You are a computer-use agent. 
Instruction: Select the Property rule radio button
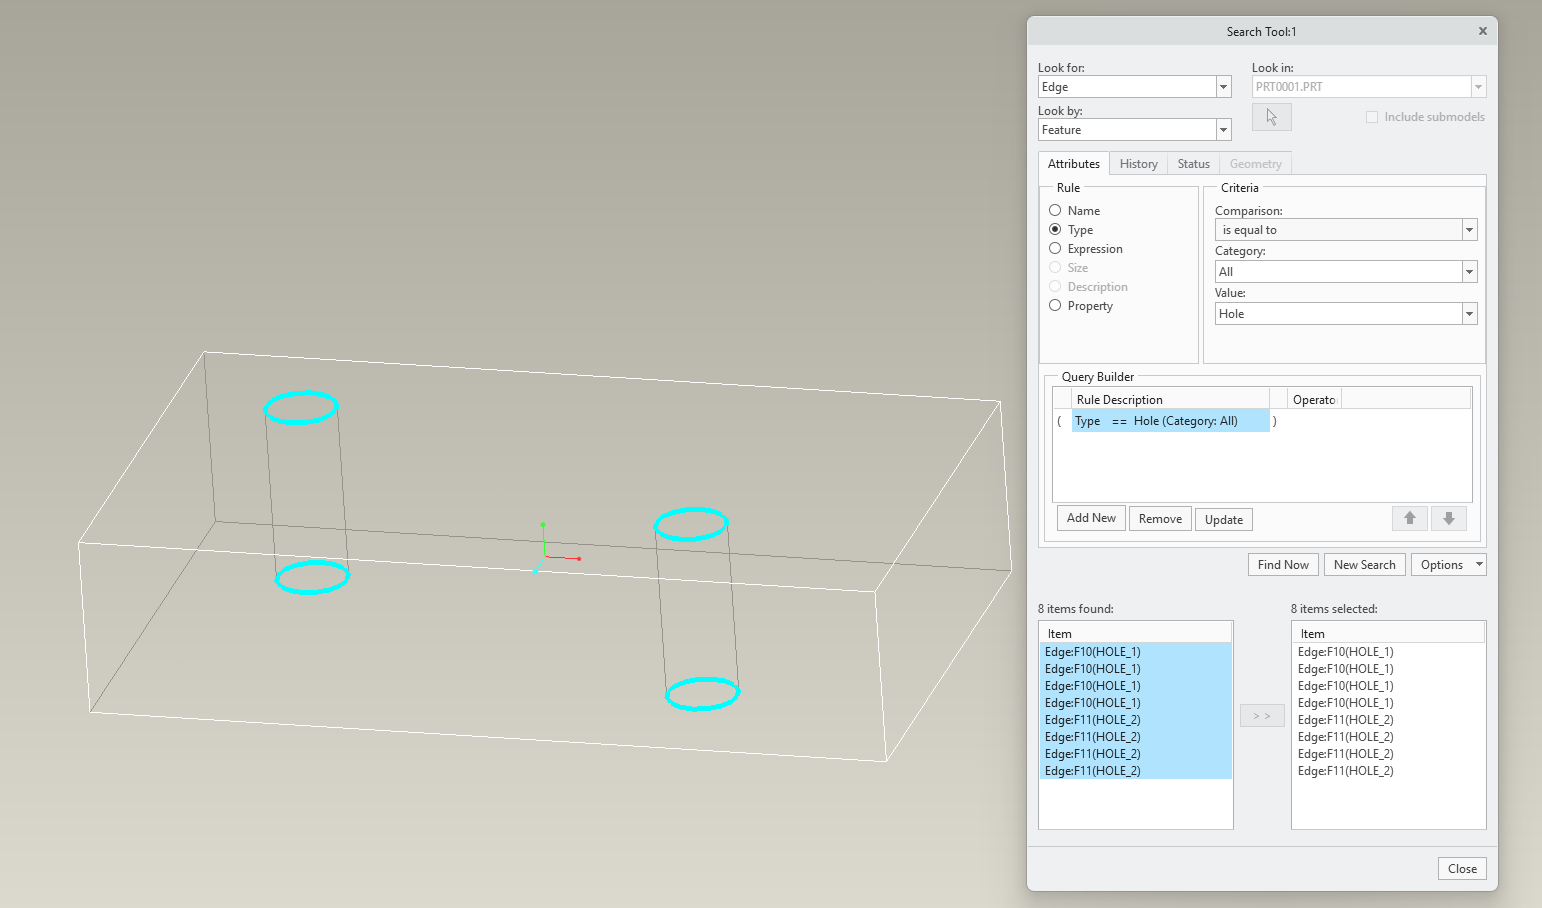click(x=1056, y=305)
